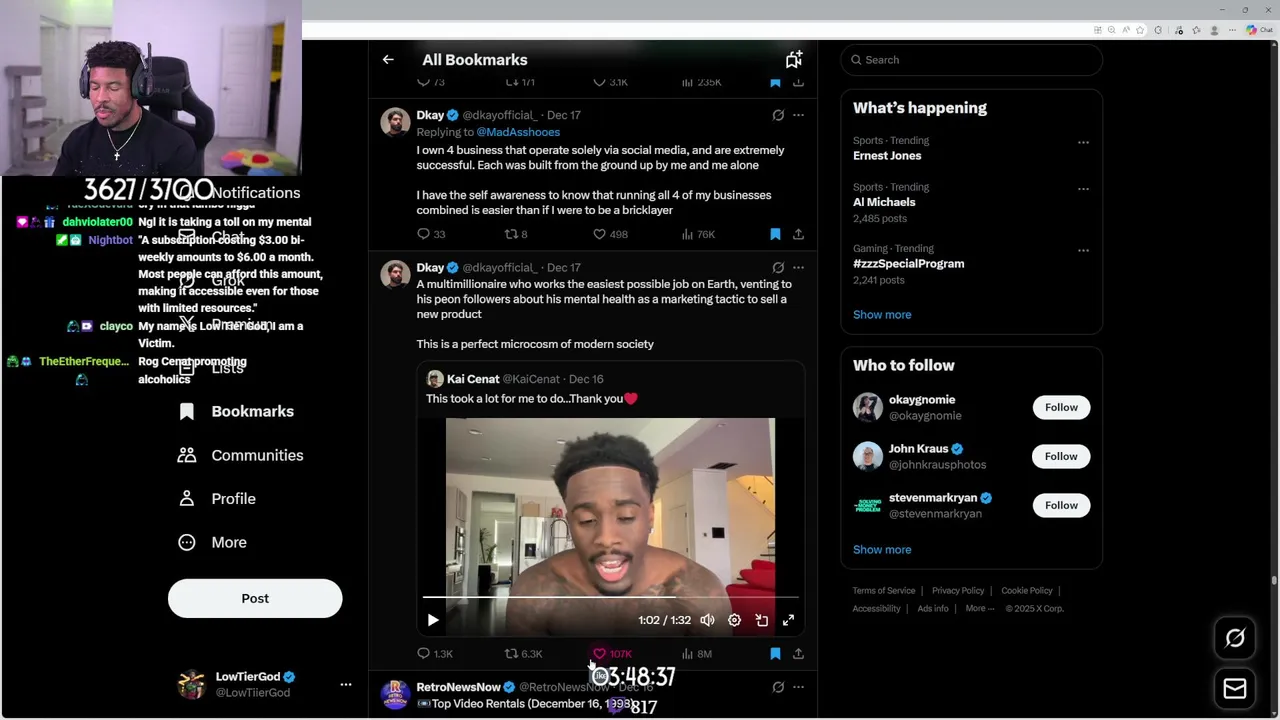The image size is (1280, 720).
Task: Expand footer More options
Action: pos(979,609)
